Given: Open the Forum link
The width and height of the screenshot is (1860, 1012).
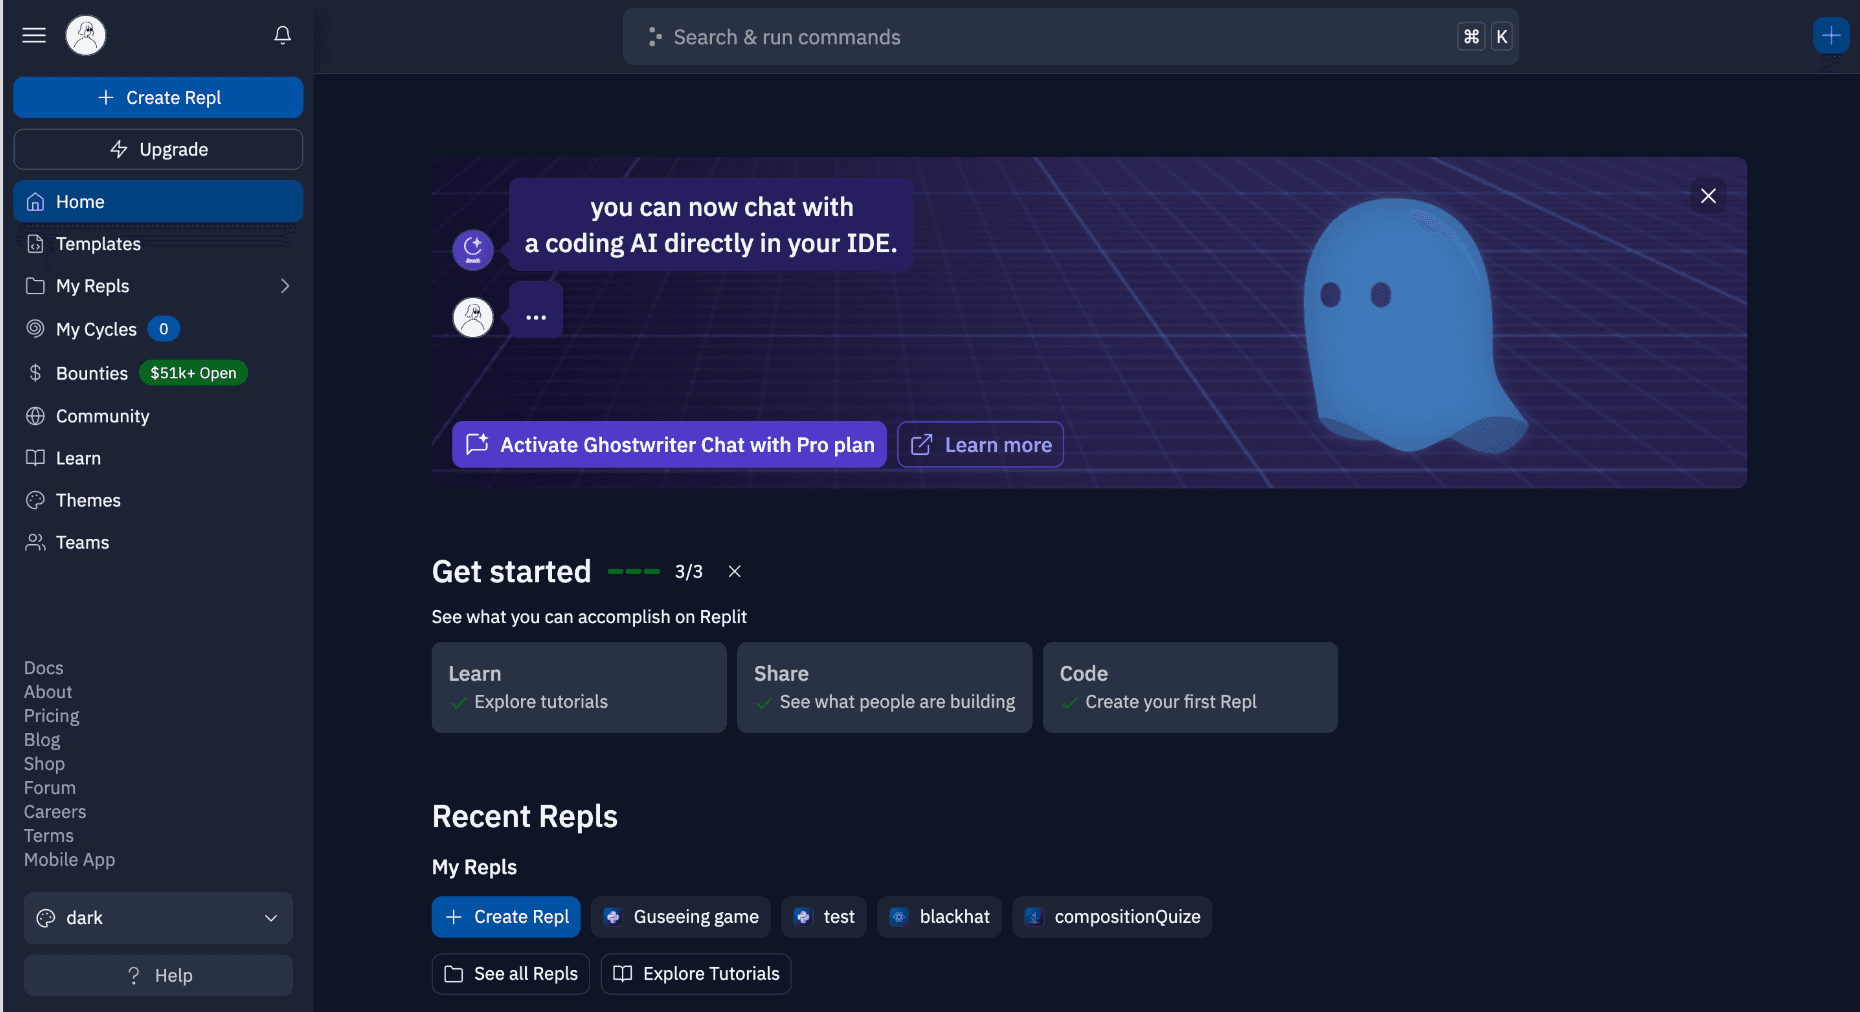Looking at the screenshot, I should coord(50,788).
